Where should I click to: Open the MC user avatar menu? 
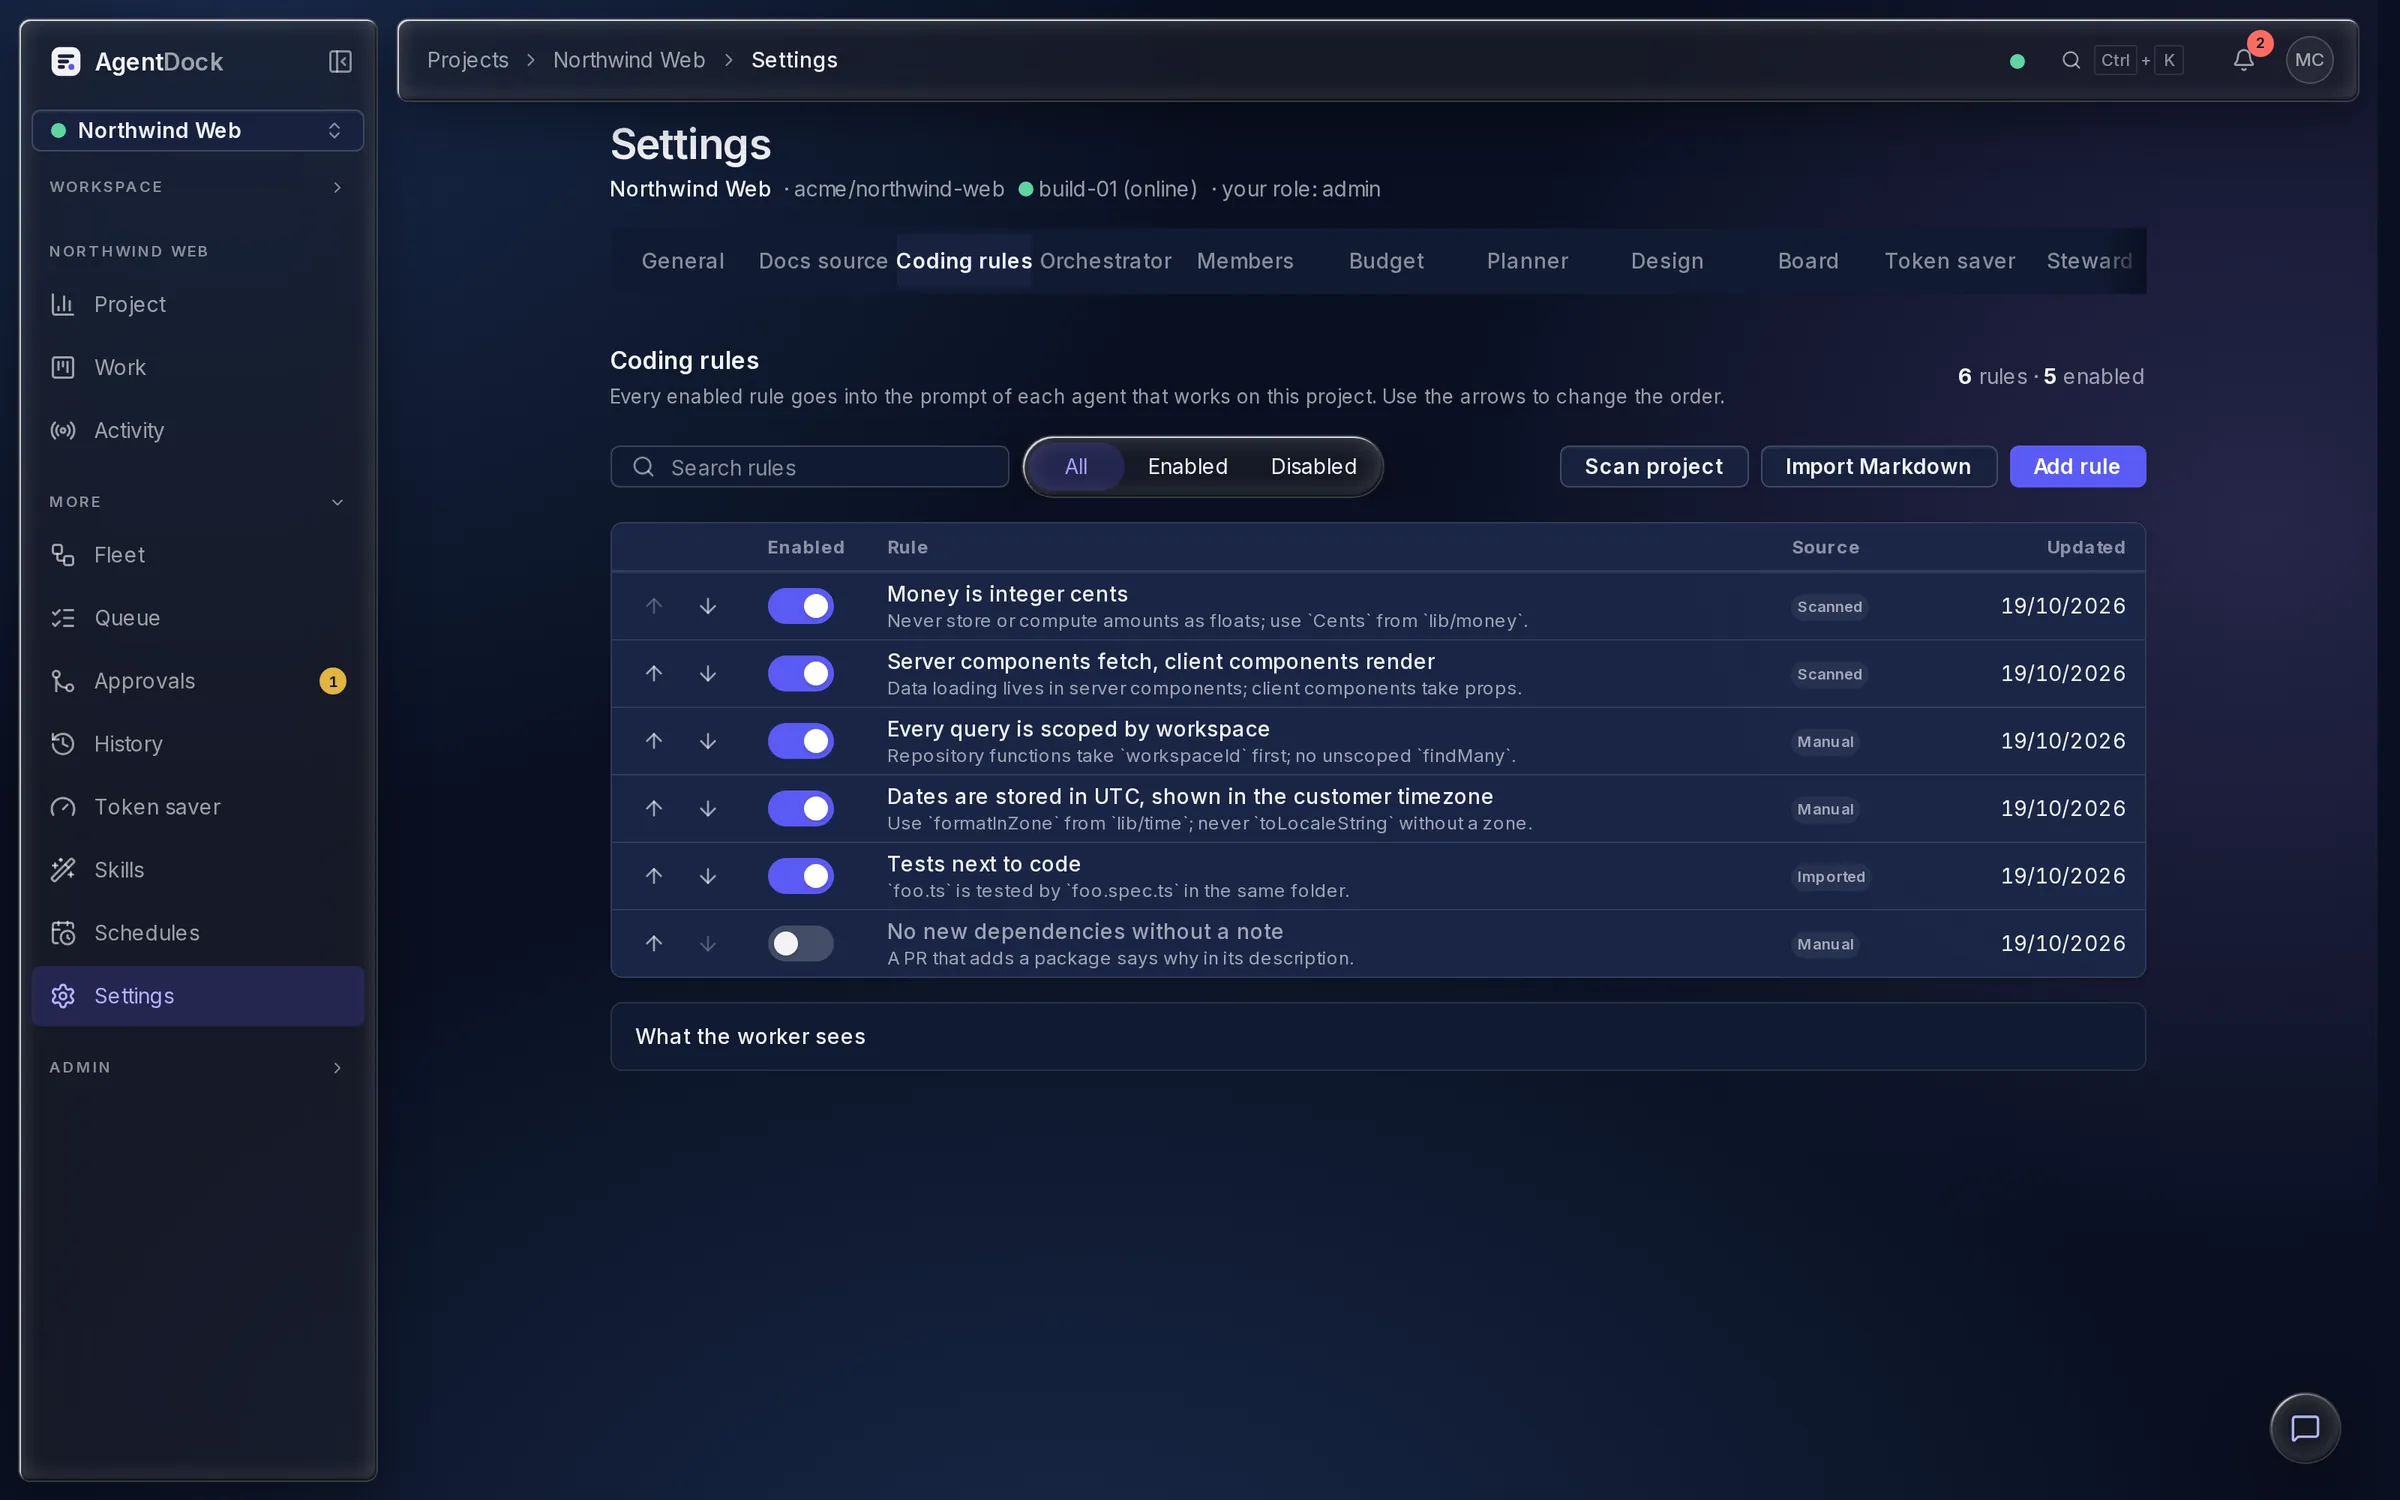coord(2309,60)
